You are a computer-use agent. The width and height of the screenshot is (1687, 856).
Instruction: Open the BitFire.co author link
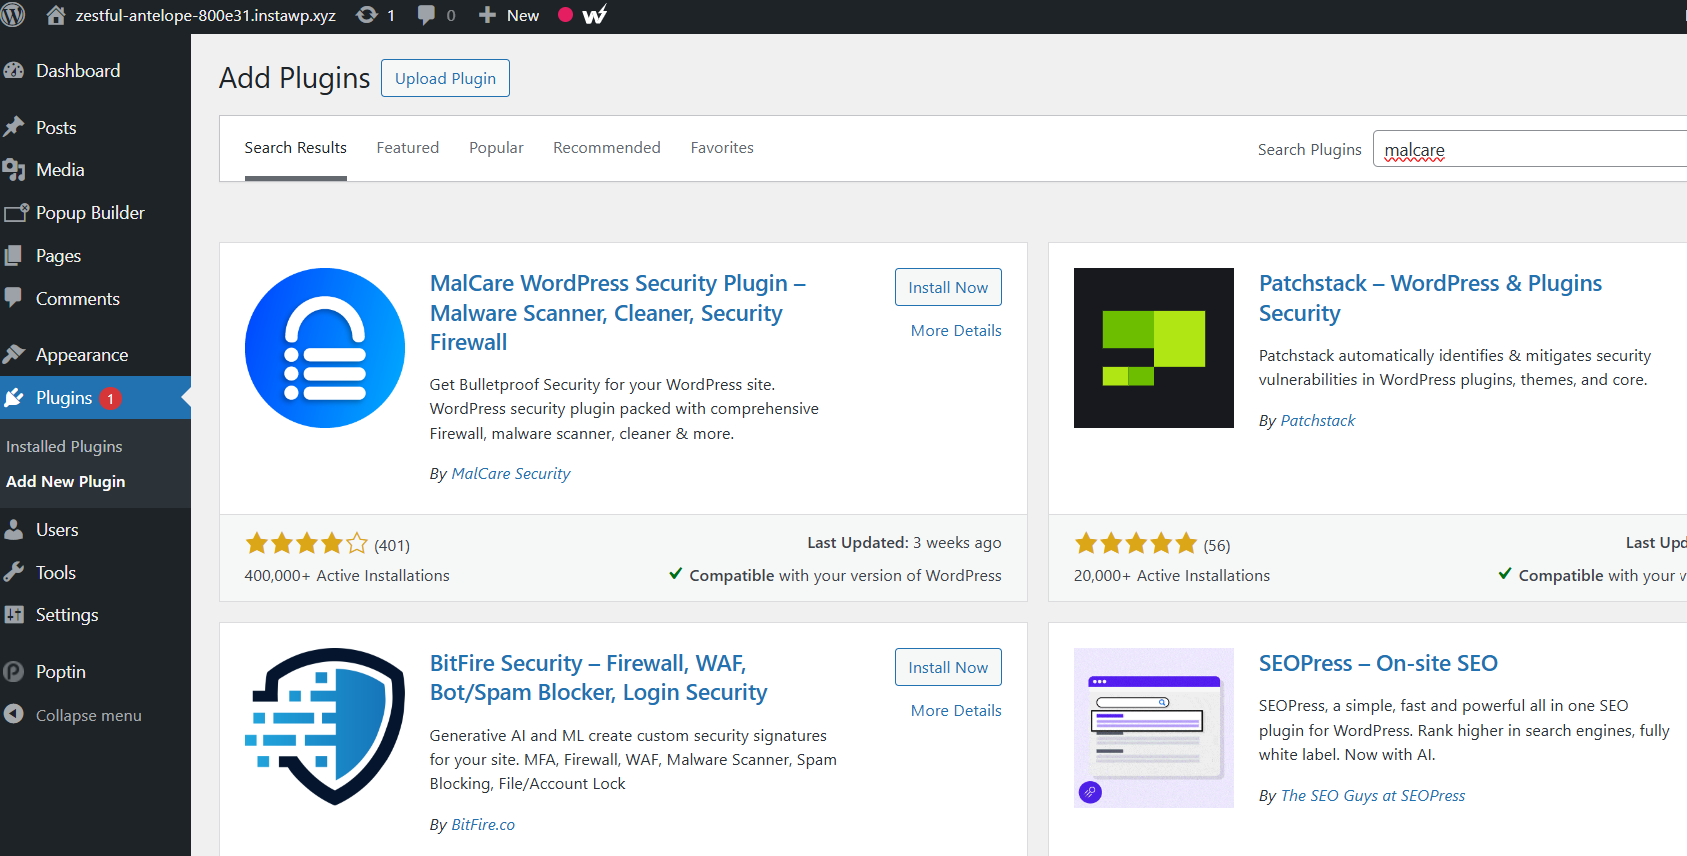point(483,825)
